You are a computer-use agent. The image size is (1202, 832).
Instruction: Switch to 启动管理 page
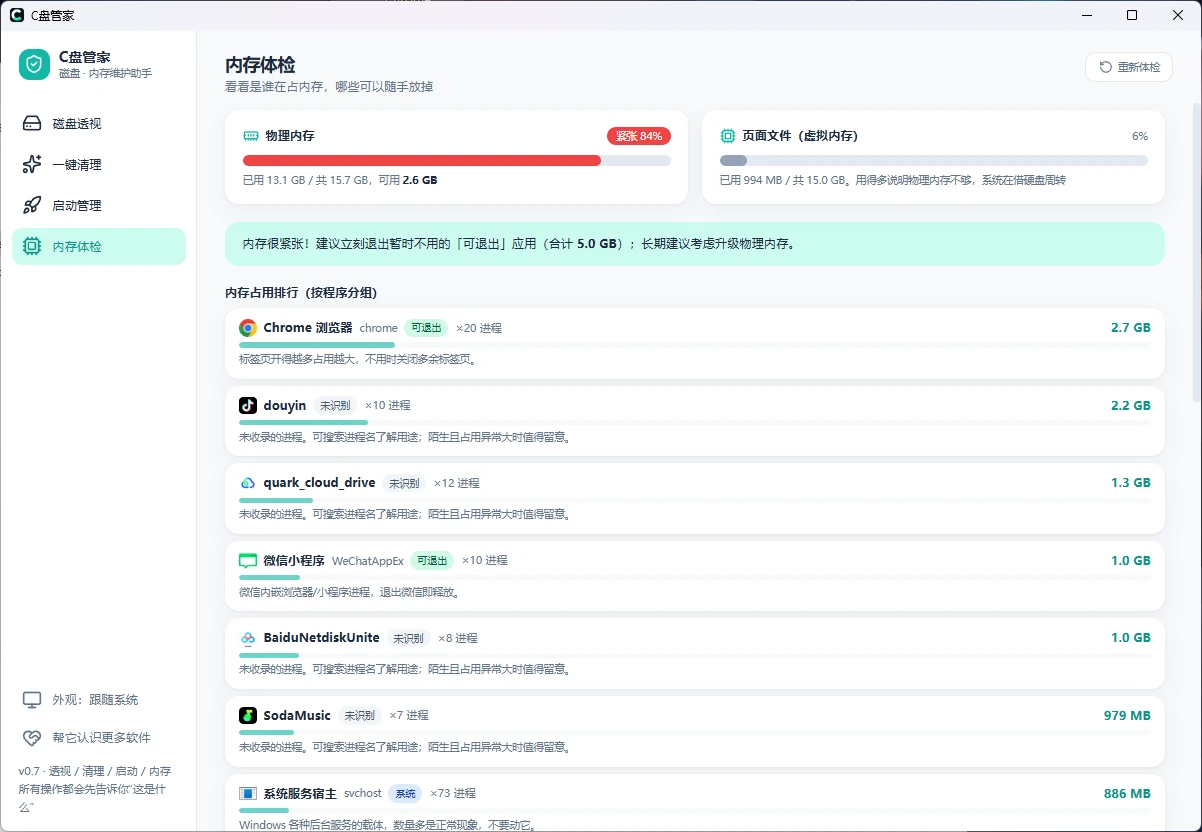click(x=99, y=206)
